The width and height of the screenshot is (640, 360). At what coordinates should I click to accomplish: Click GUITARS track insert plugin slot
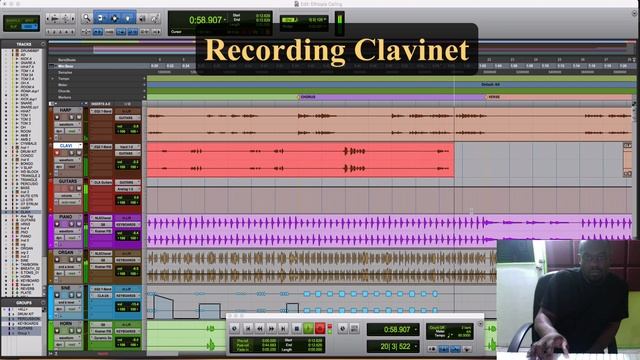click(x=102, y=182)
